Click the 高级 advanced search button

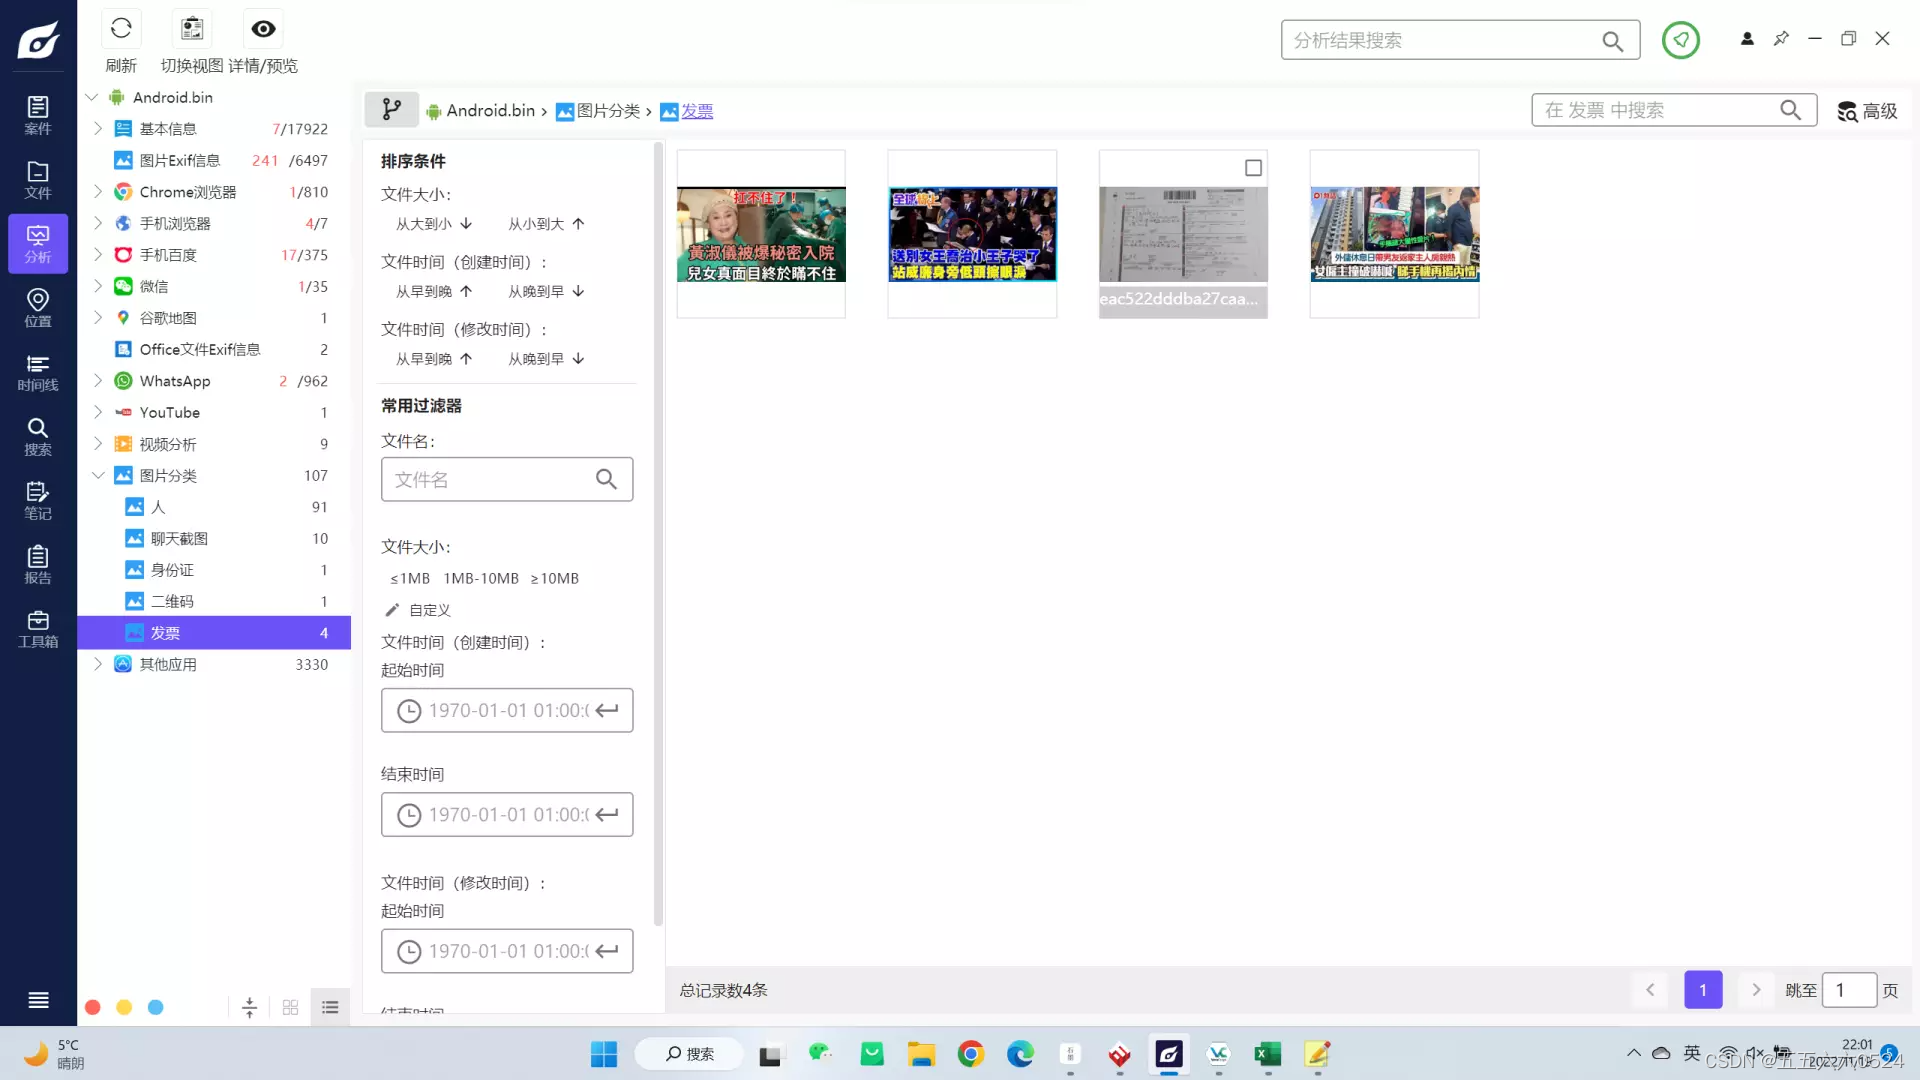1867,111
